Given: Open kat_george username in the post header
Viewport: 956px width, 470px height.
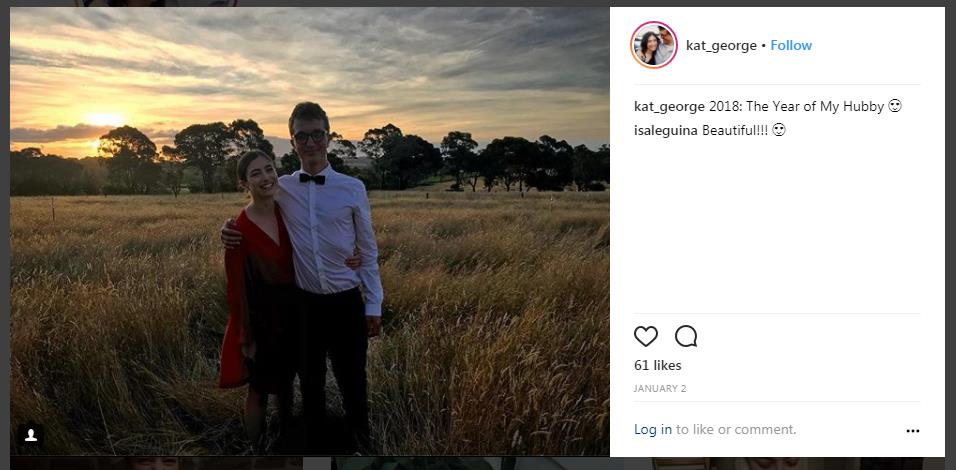Looking at the screenshot, I should (x=721, y=45).
